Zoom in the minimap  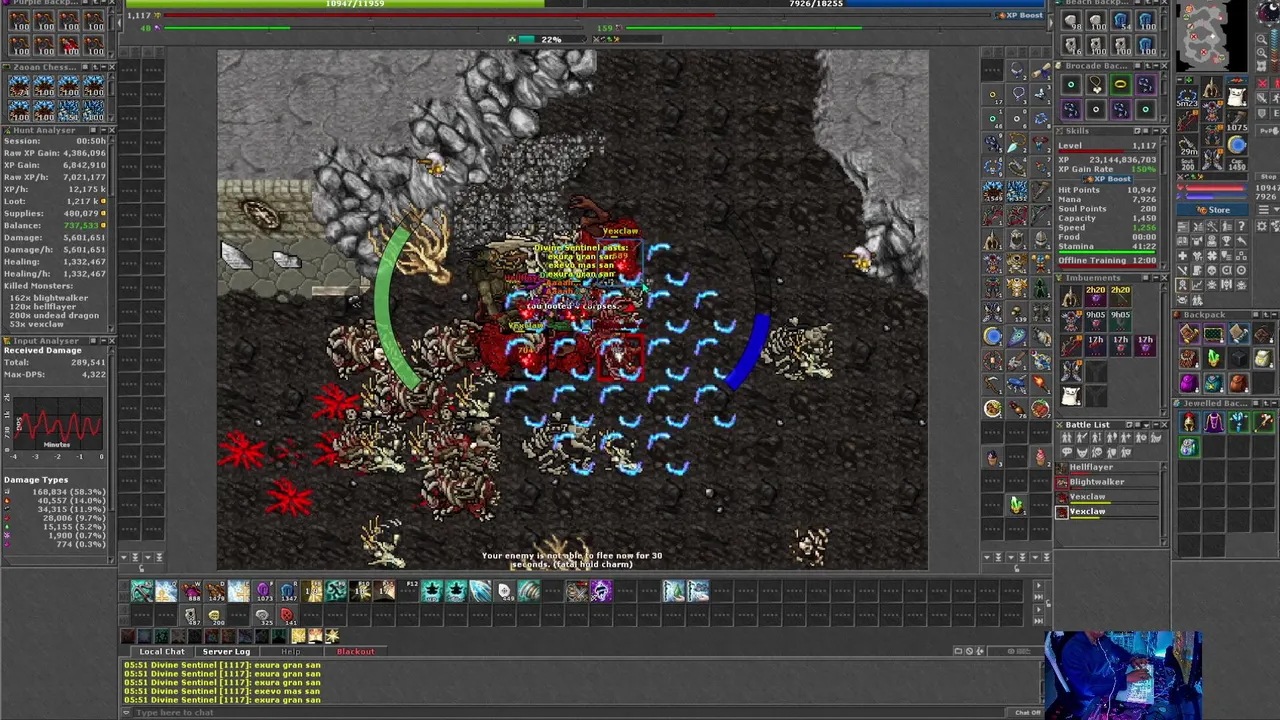click(1262, 53)
